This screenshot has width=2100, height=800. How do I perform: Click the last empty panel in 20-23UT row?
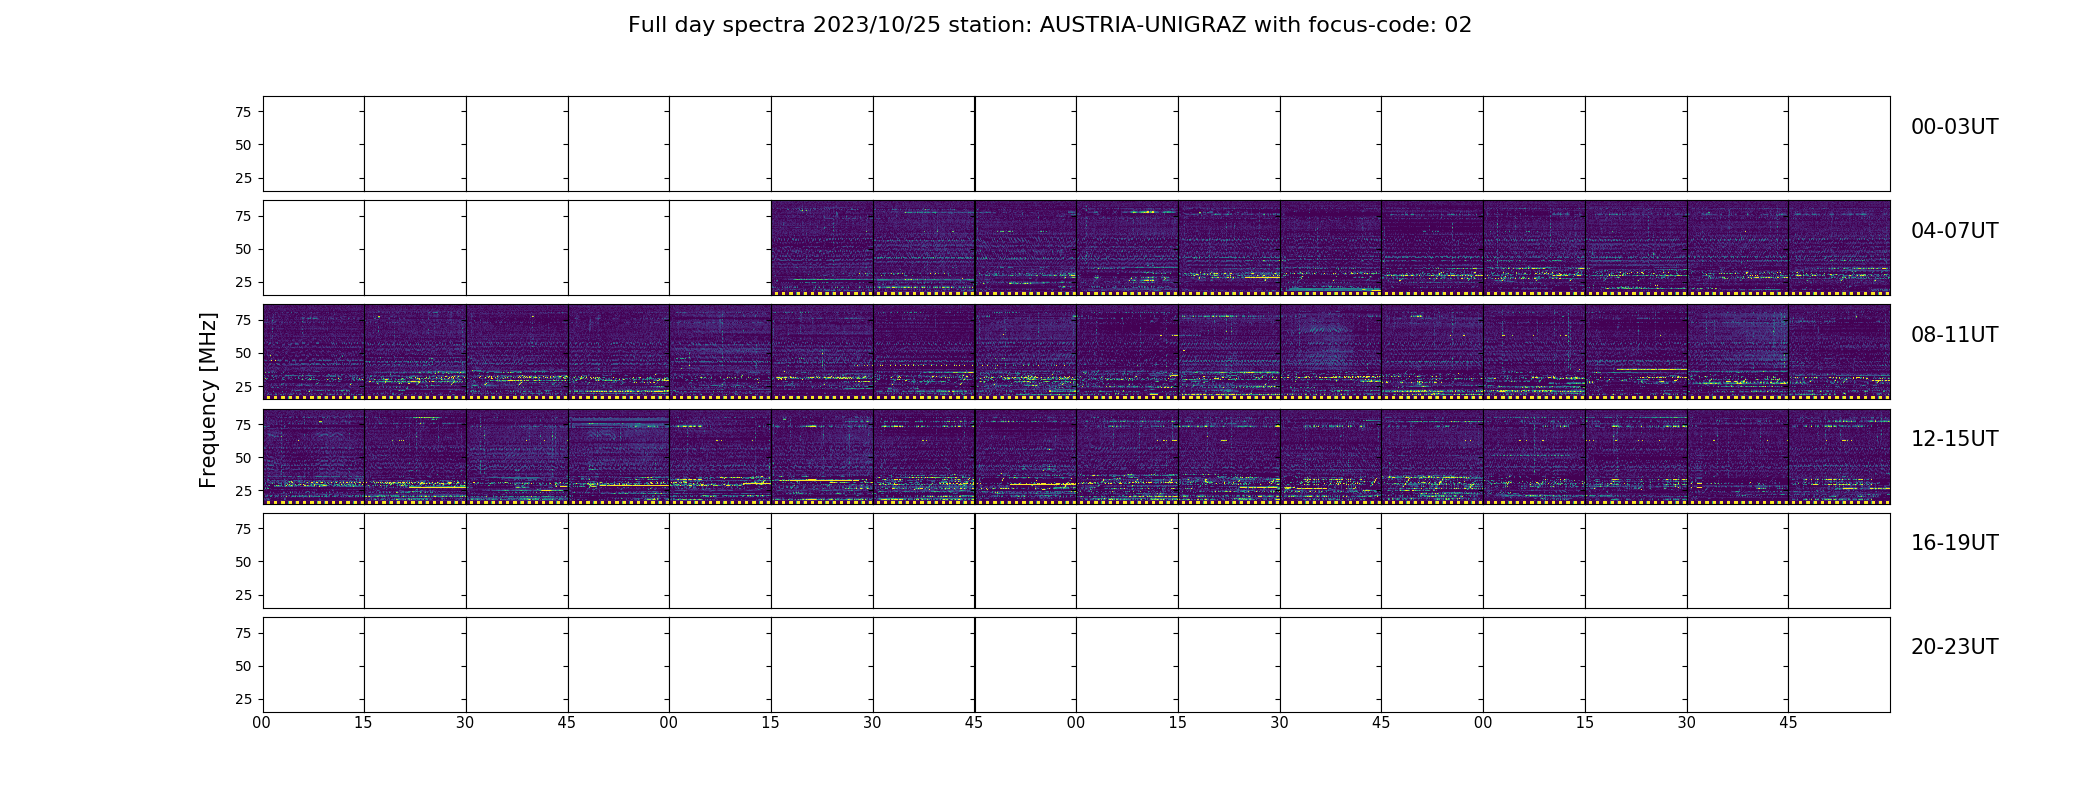coord(1839,665)
